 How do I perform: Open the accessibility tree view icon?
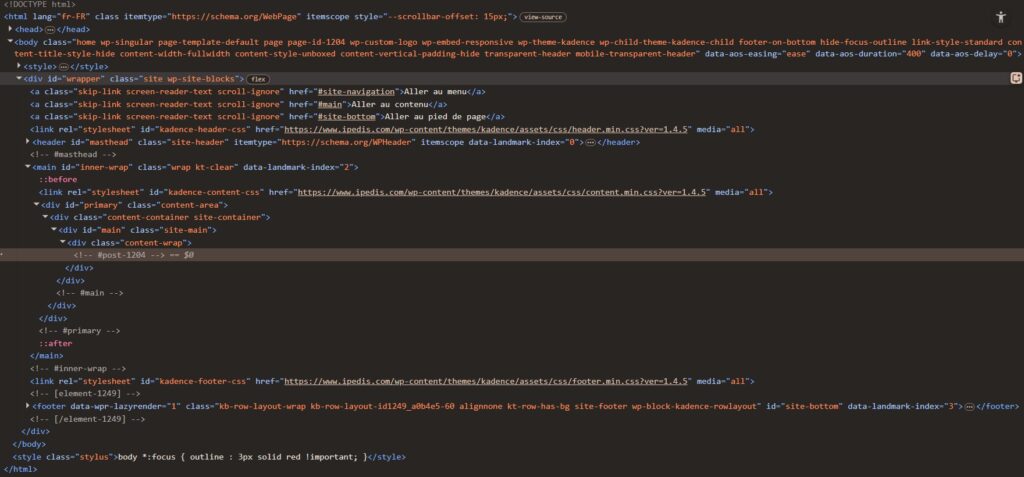pos(1001,17)
